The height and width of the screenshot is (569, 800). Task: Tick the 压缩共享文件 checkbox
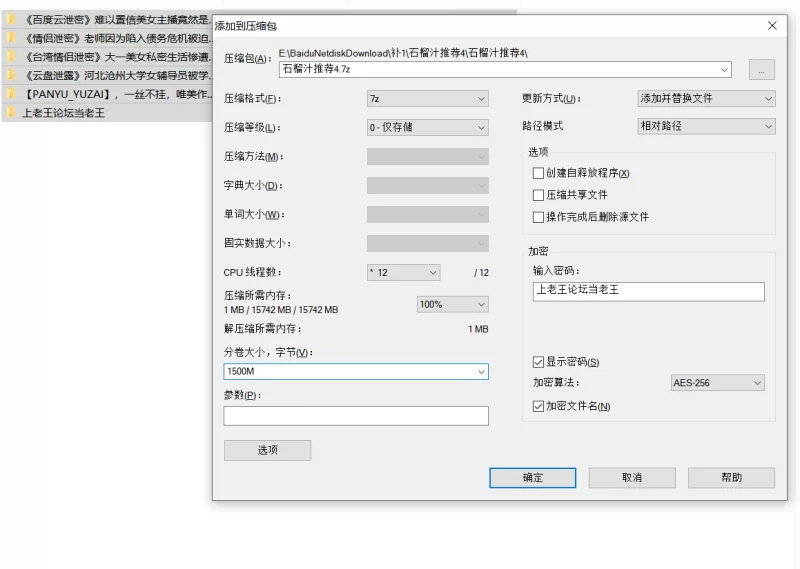coord(538,195)
